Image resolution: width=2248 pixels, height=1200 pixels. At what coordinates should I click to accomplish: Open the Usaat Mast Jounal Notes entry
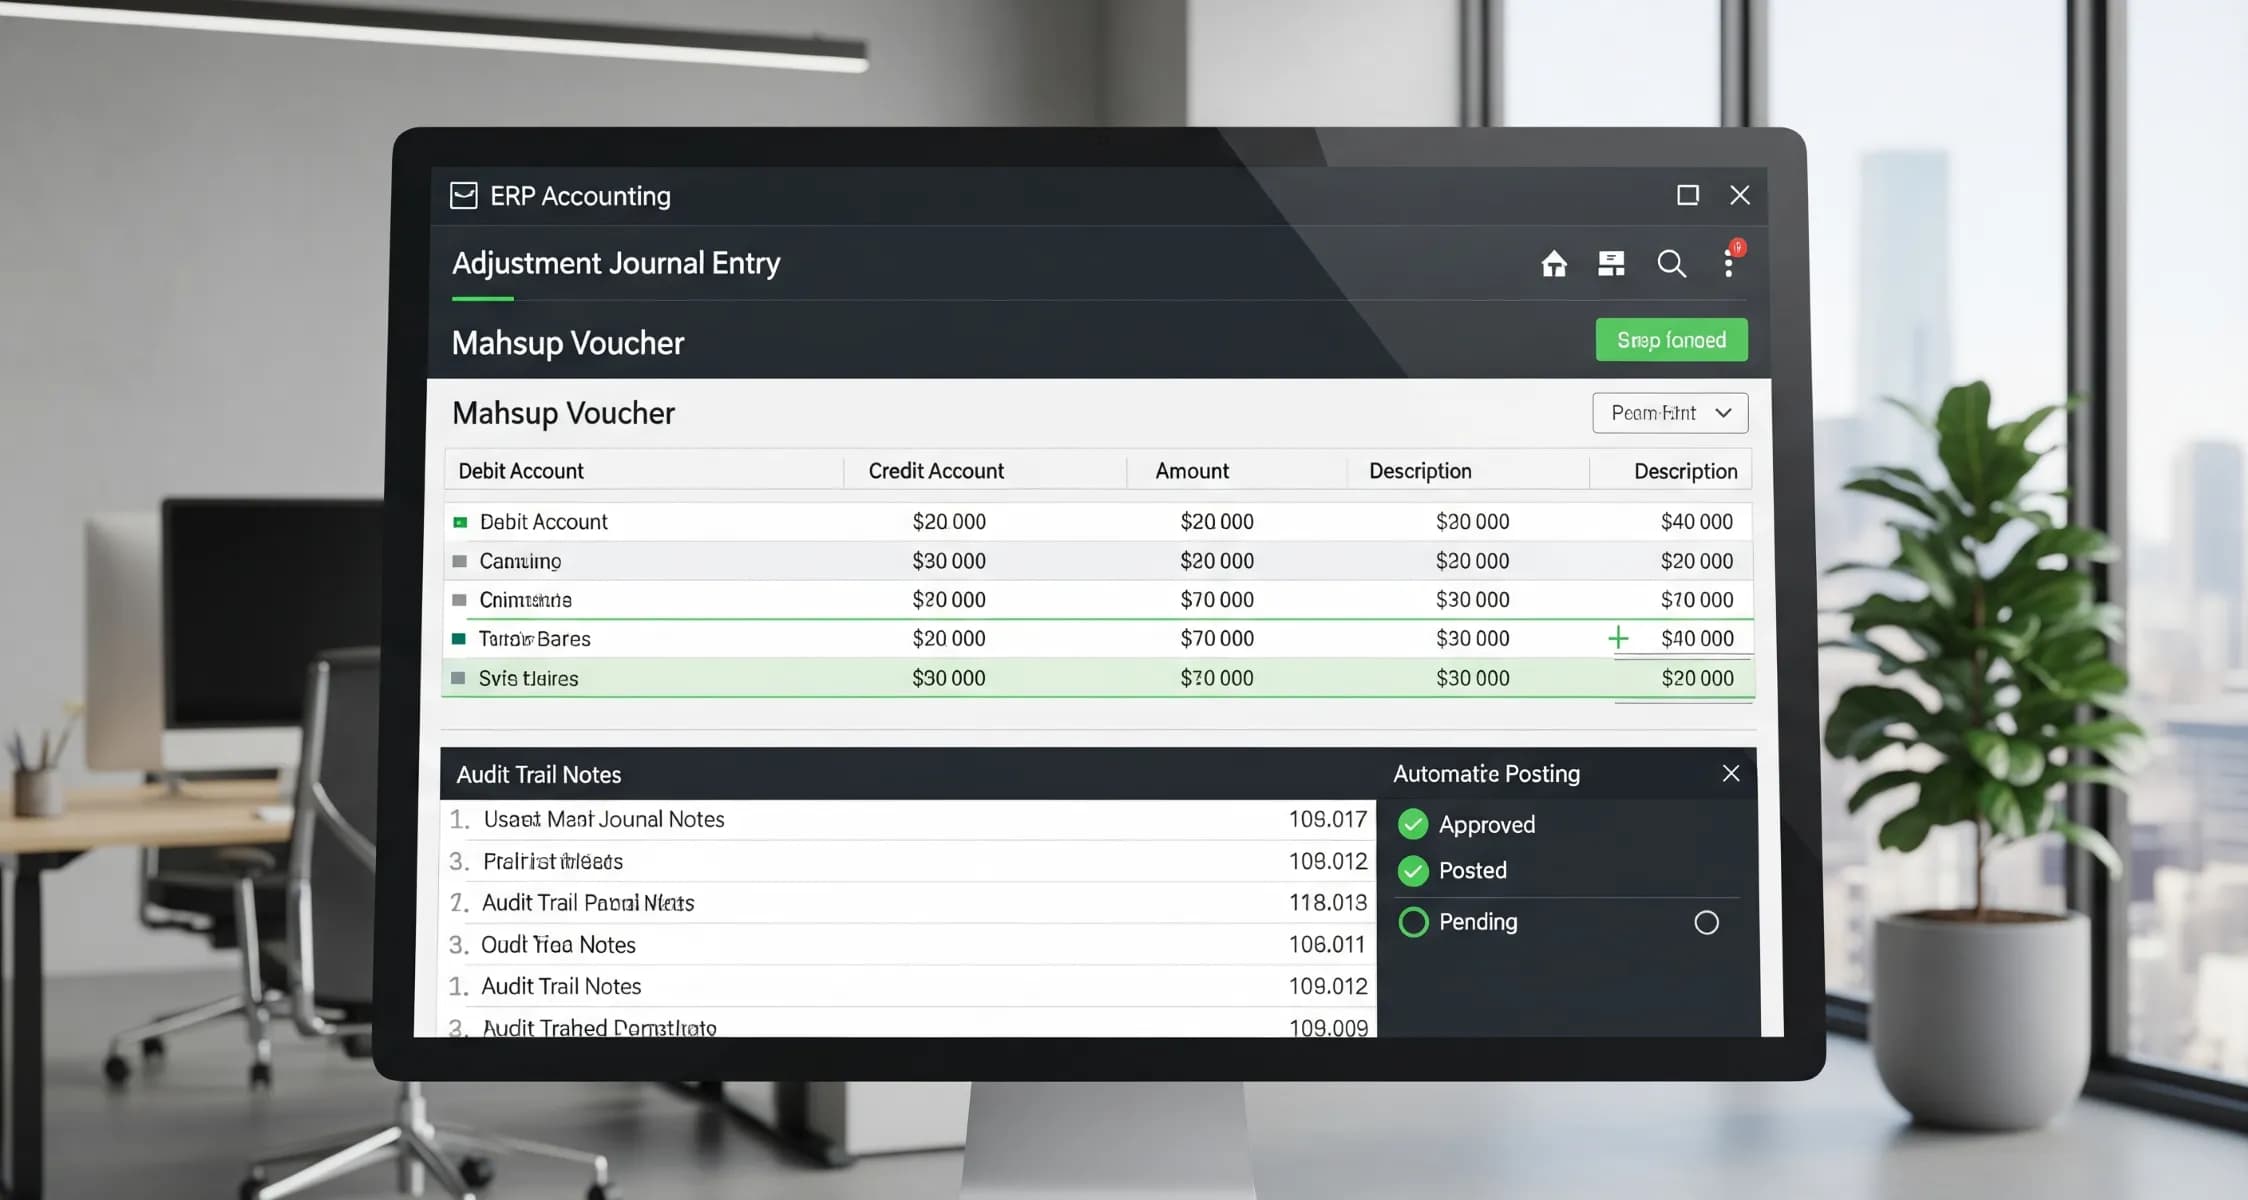coord(604,819)
